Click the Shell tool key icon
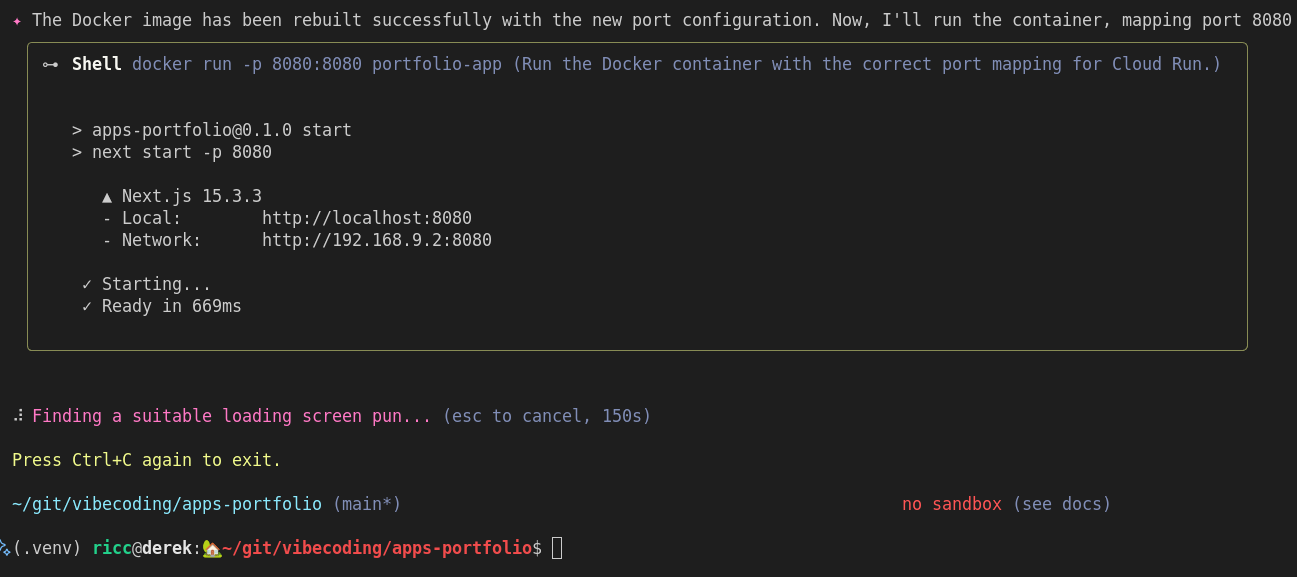 click(50, 65)
